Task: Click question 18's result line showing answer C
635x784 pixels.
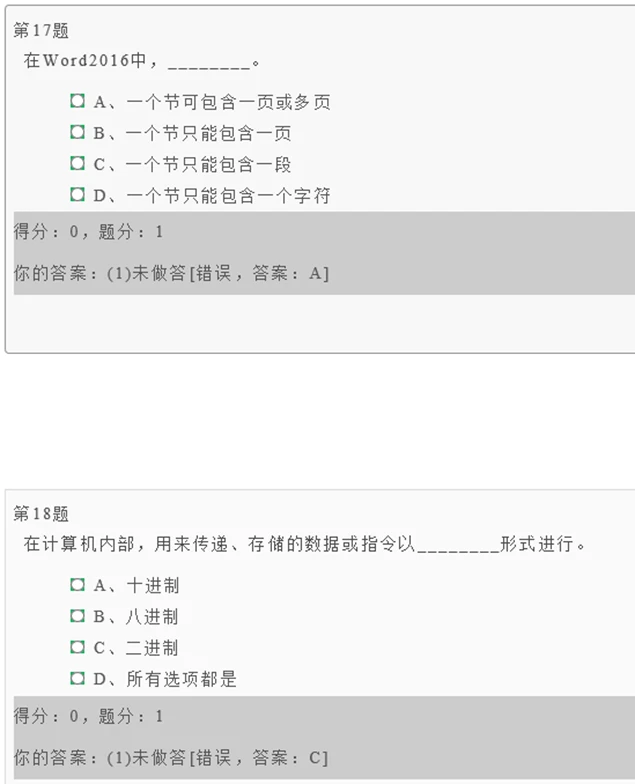Action: coord(171,757)
